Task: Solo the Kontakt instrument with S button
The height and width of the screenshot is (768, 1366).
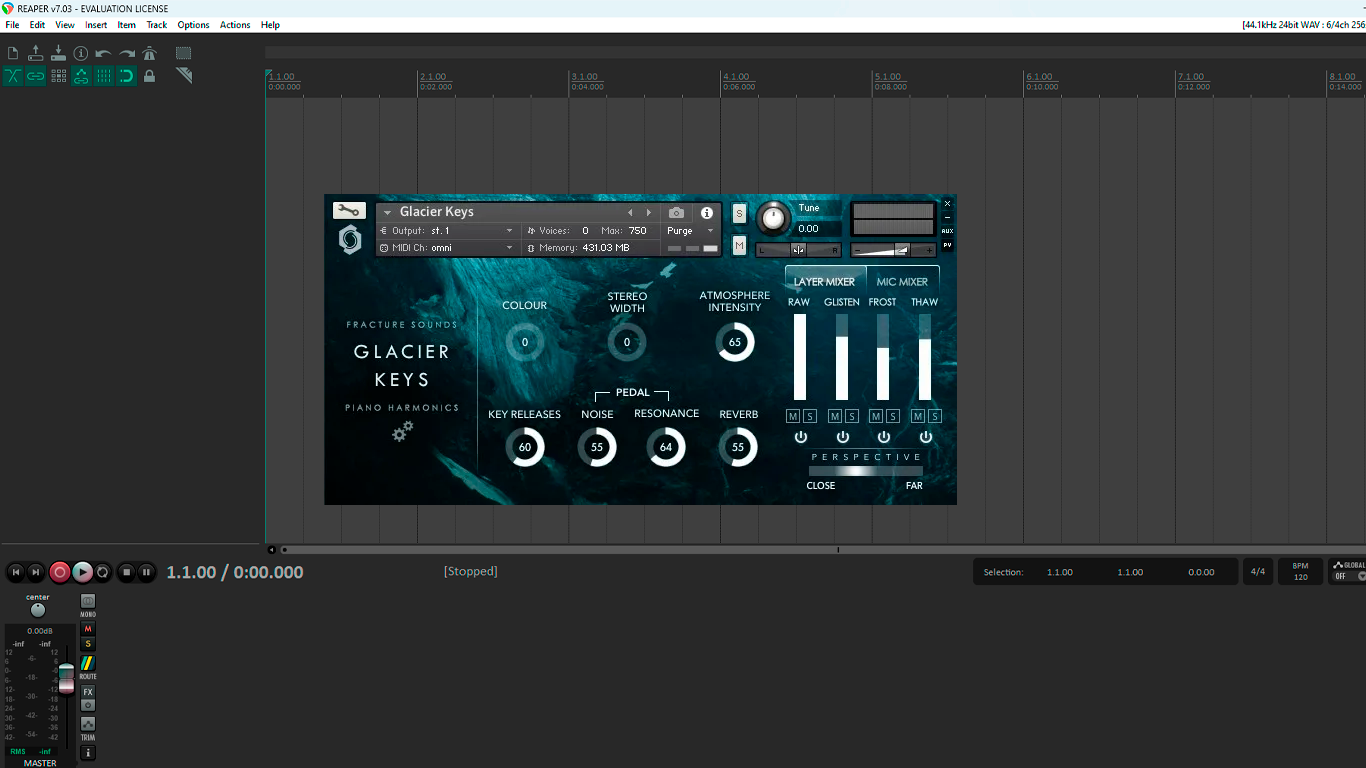Action: coord(739,213)
